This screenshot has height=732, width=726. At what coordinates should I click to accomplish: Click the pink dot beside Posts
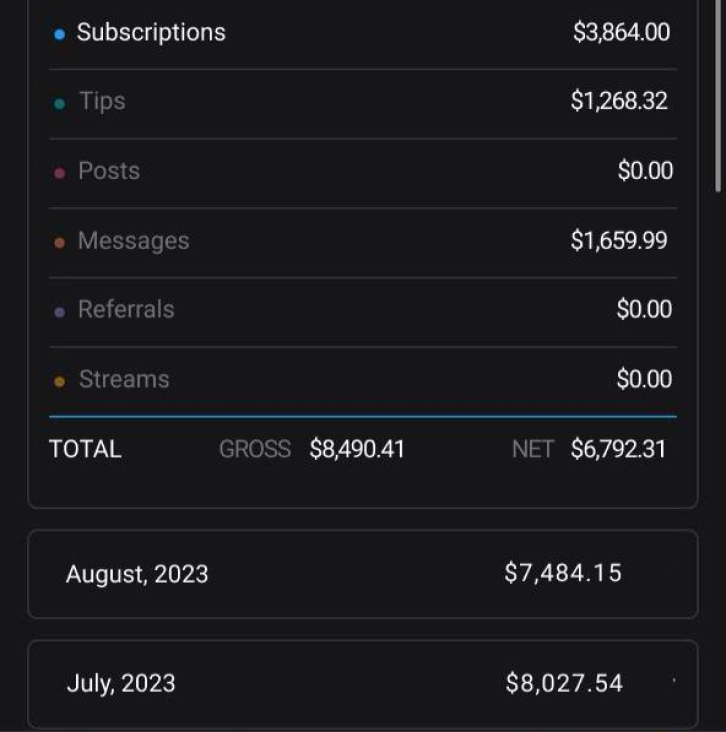[59, 173]
